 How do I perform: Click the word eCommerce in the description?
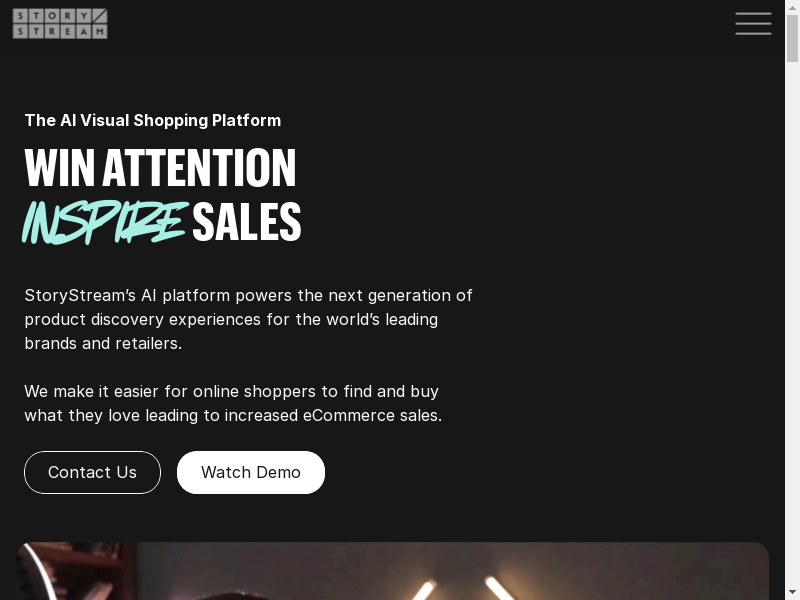click(x=349, y=415)
